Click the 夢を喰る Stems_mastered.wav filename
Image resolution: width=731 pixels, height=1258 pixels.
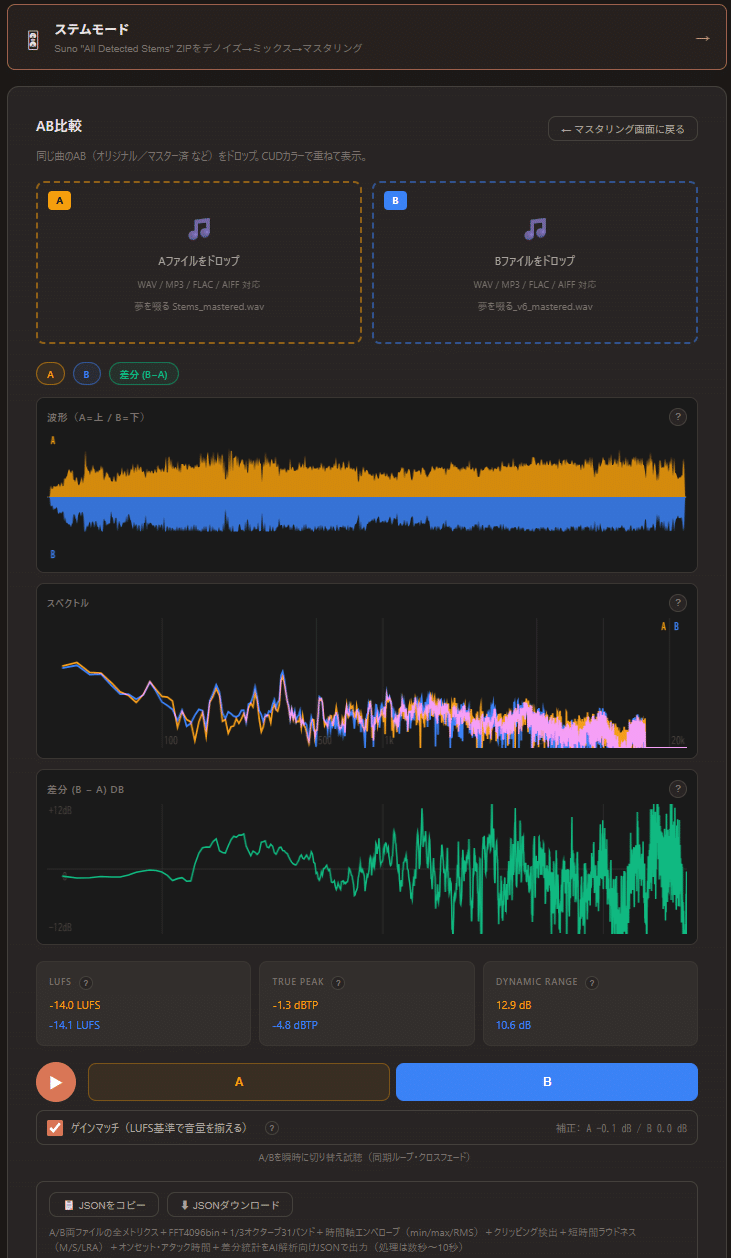pyautogui.click(x=199, y=306)
